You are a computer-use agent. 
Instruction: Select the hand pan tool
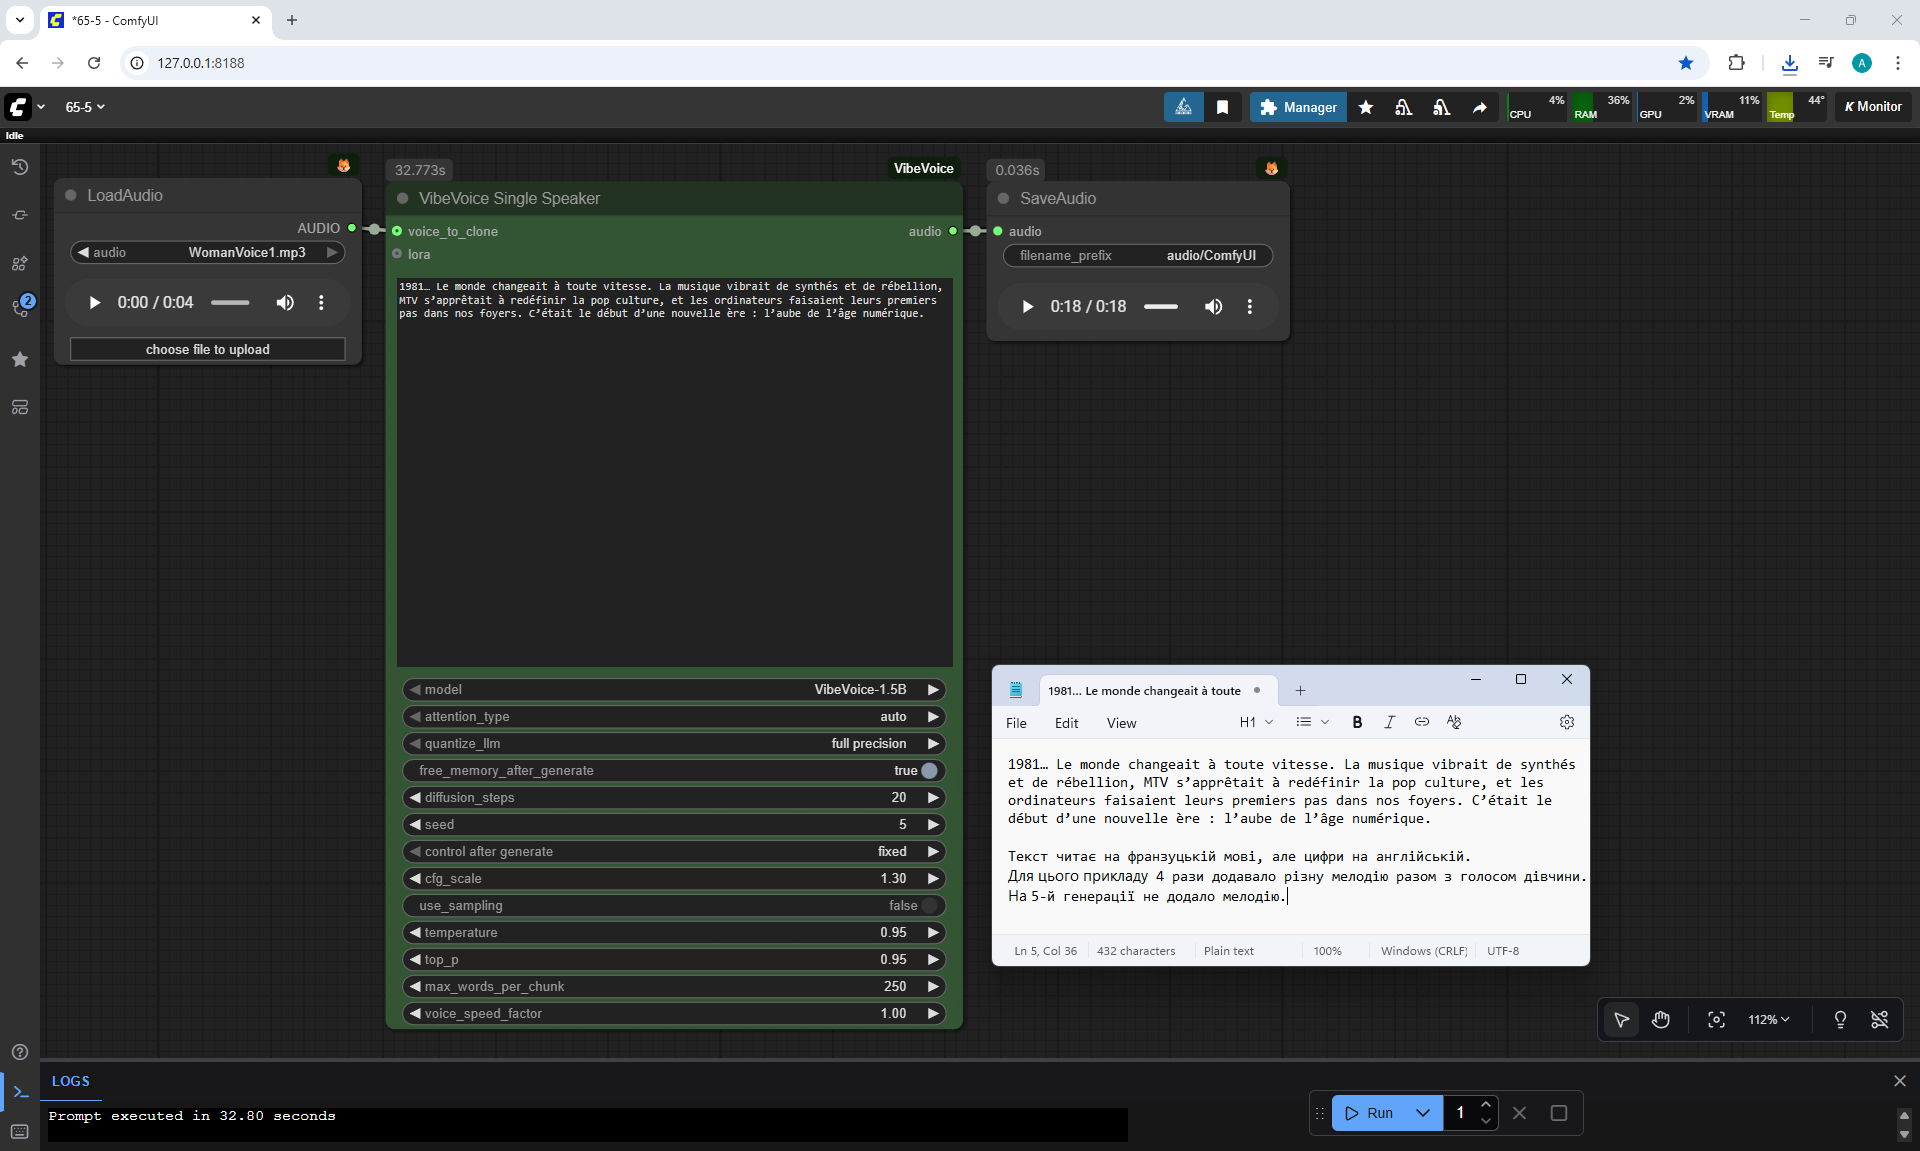point(1661,1019)
